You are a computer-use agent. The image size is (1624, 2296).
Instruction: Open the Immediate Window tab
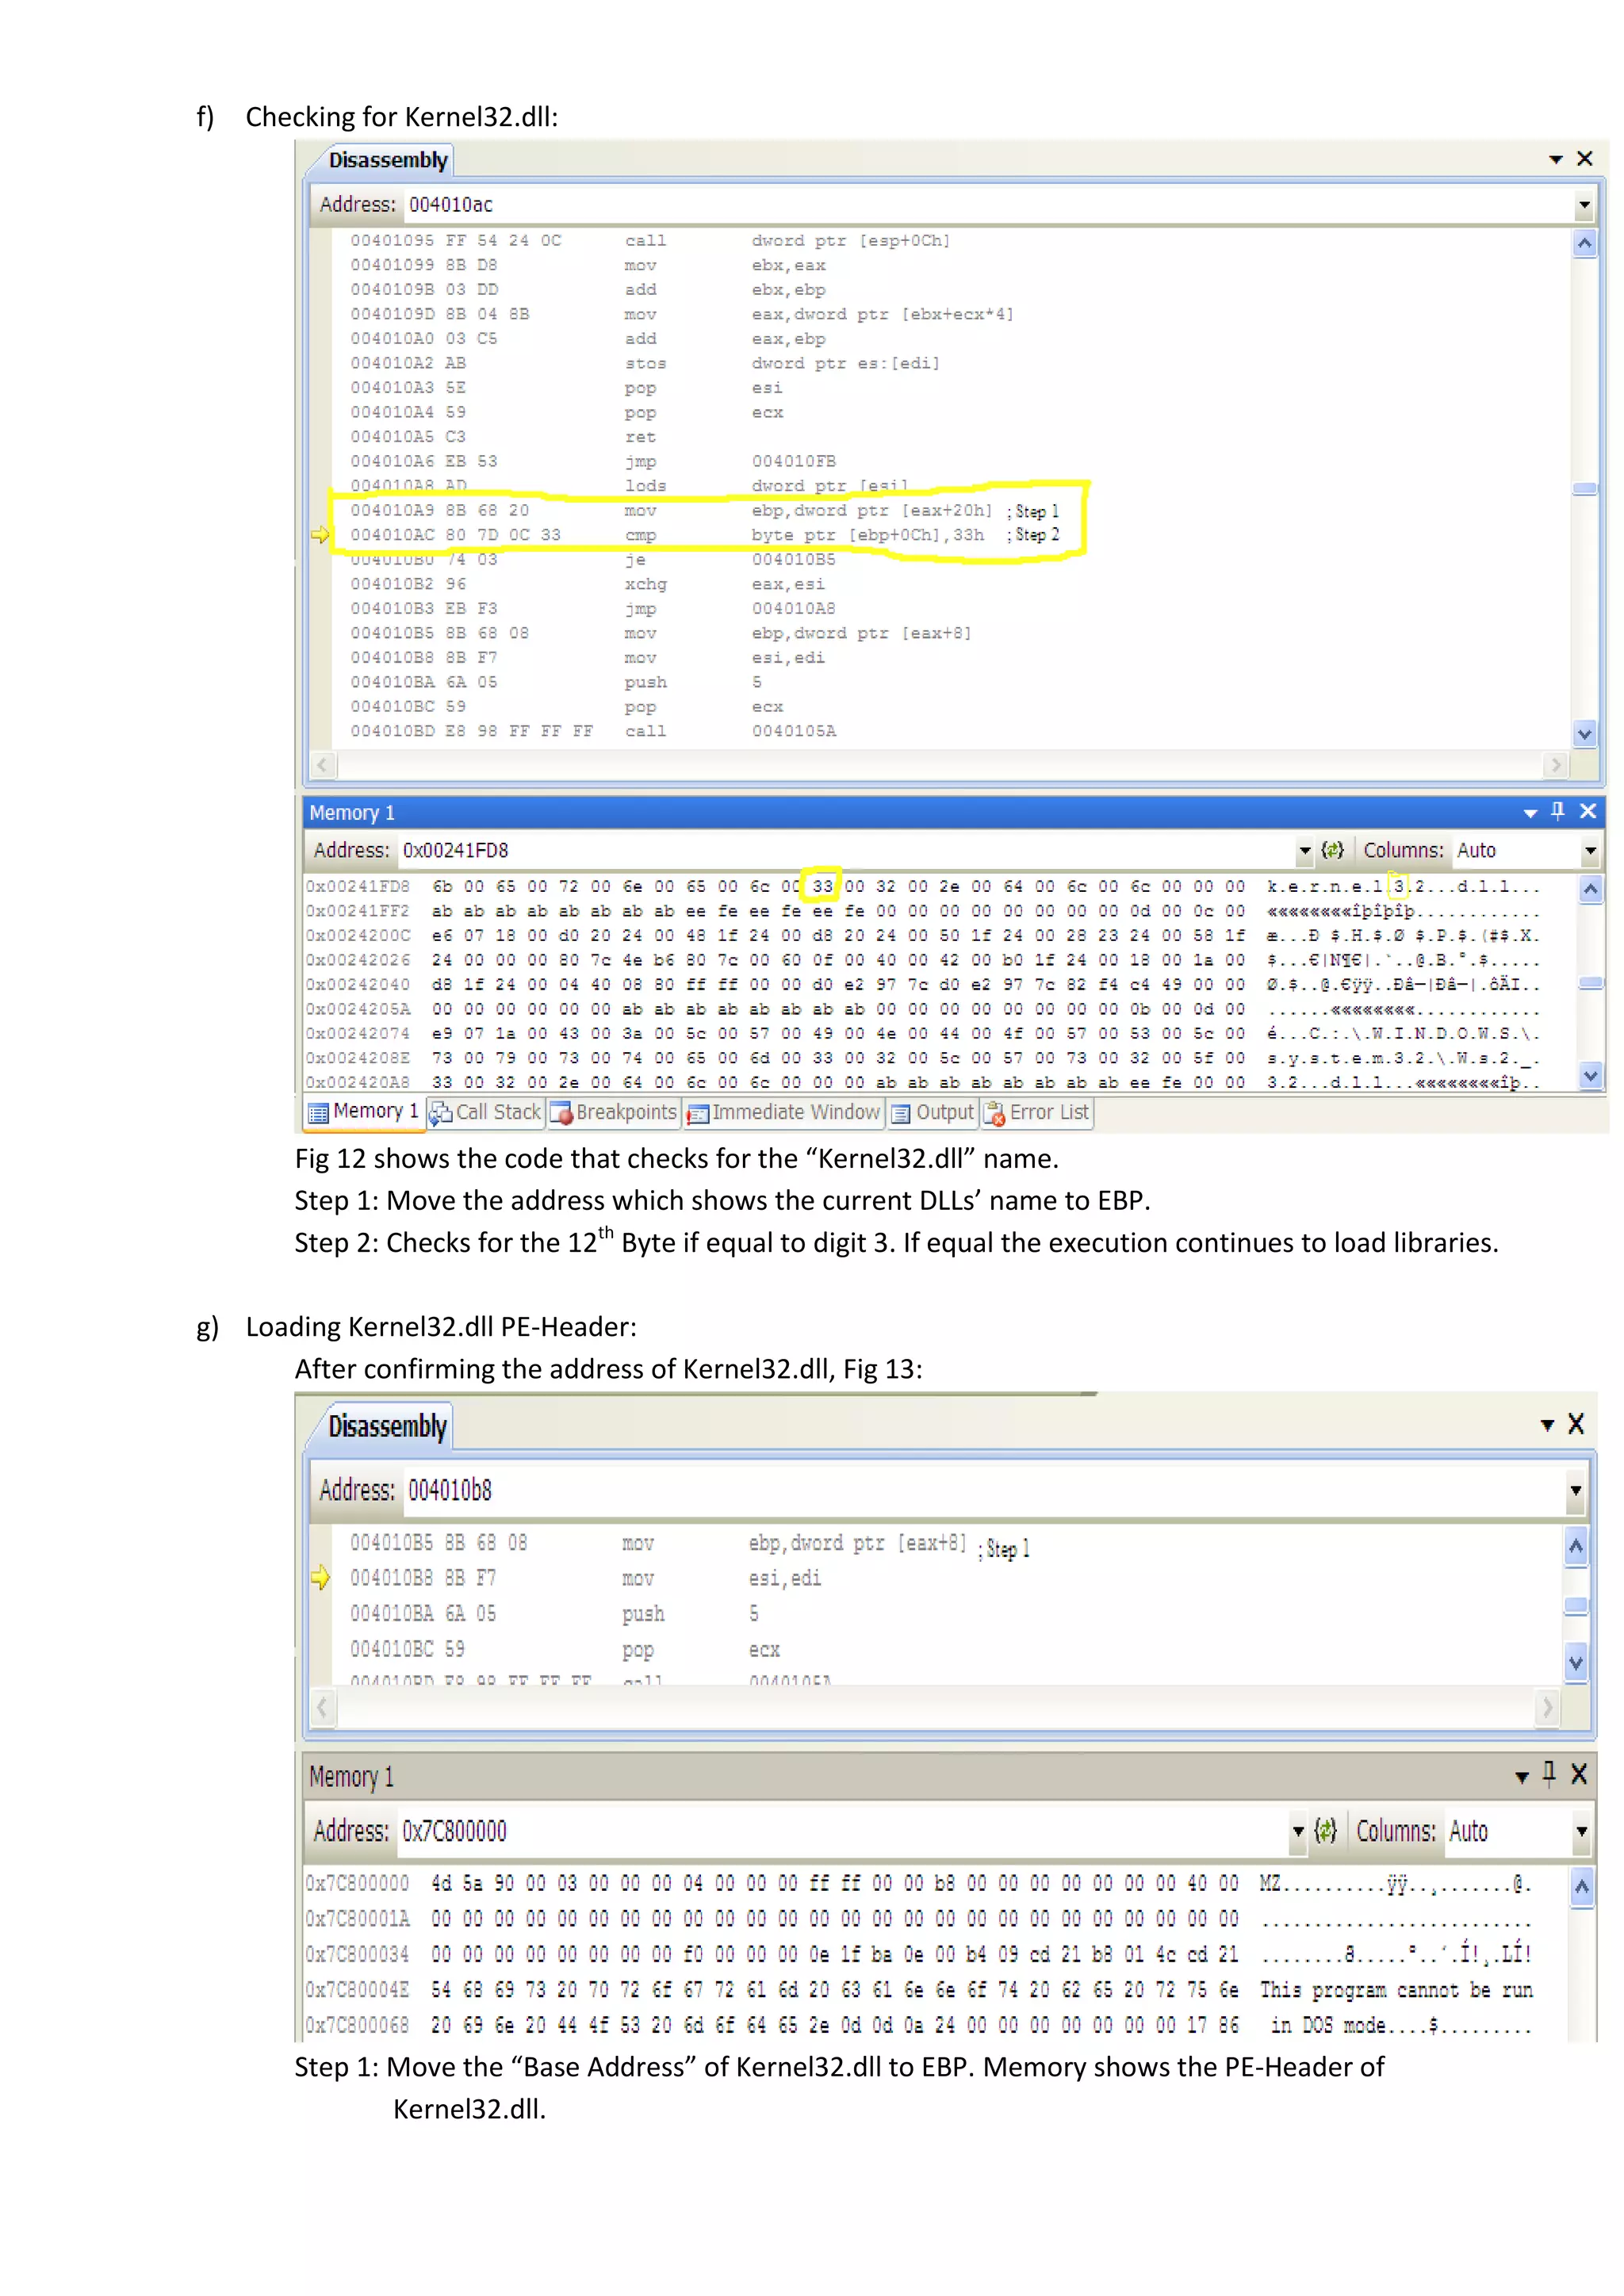[784, 1112]
